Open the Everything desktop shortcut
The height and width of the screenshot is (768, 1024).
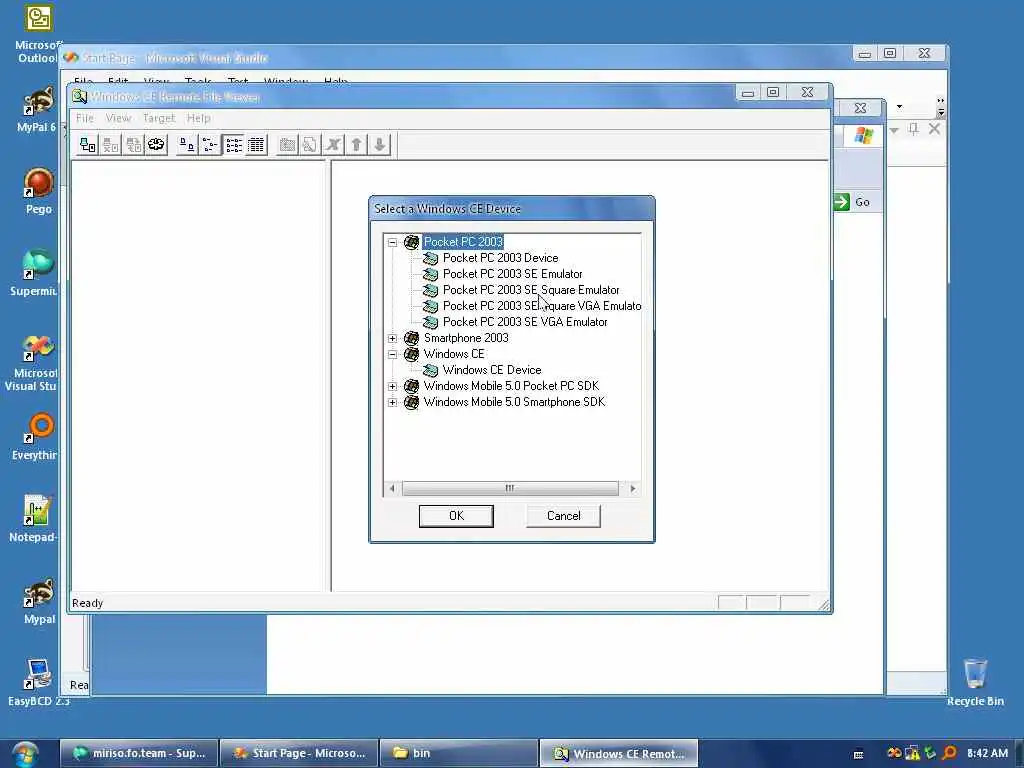(35, 436)
